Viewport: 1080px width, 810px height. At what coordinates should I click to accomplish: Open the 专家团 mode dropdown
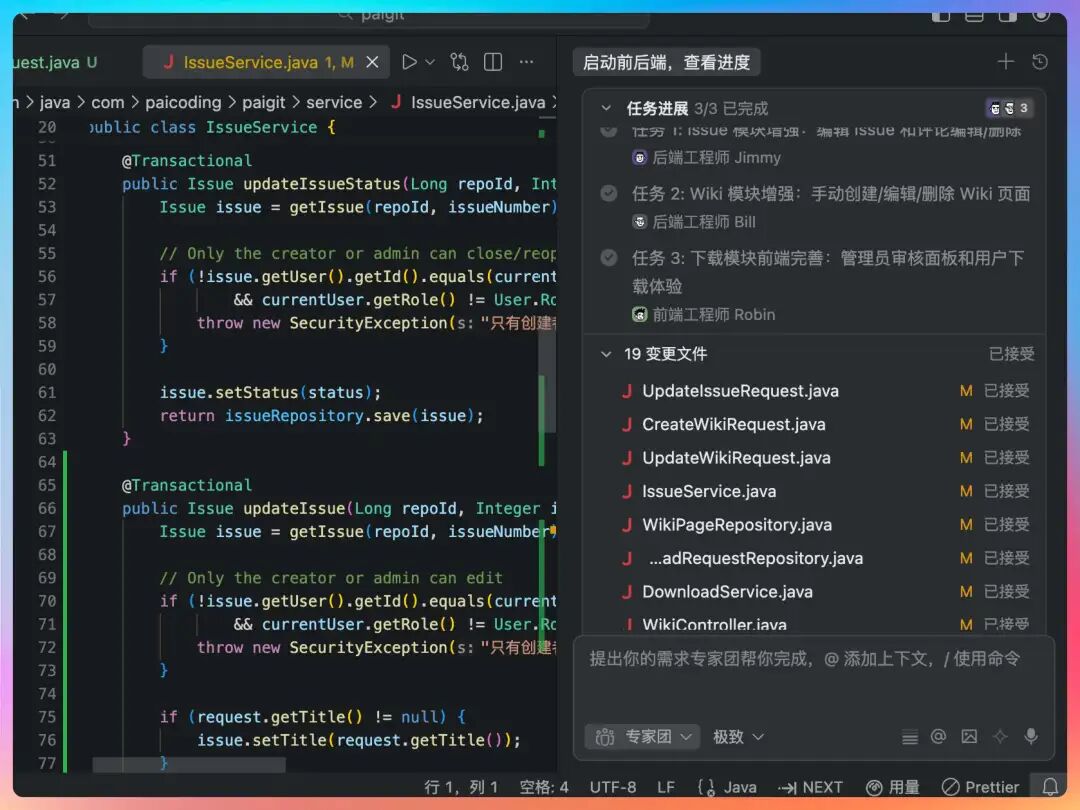tap(641, 736)
